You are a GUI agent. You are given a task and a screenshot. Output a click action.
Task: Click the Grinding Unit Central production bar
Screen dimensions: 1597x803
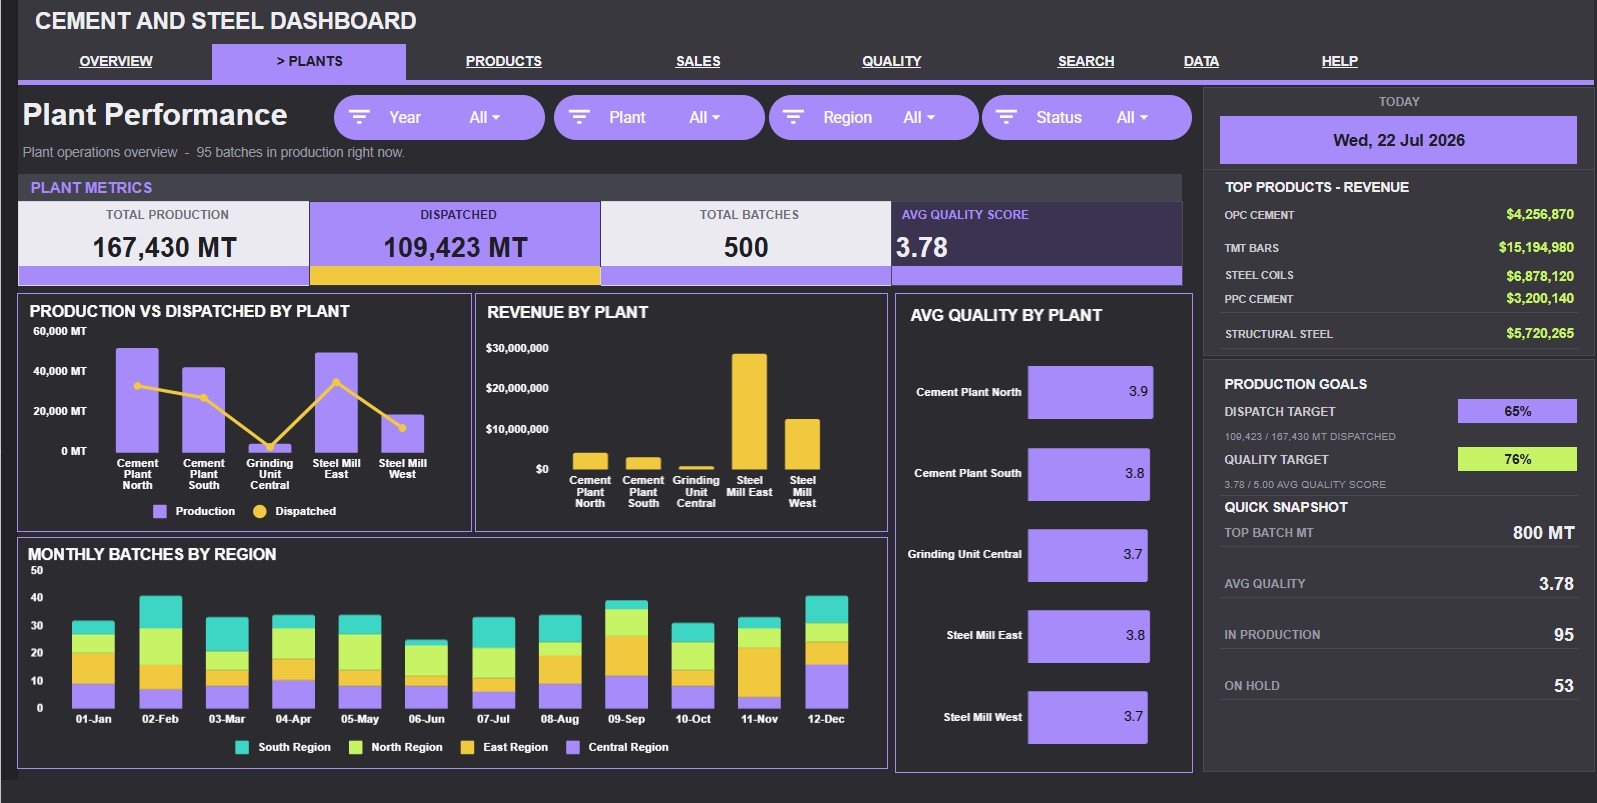tap(270, 448)
